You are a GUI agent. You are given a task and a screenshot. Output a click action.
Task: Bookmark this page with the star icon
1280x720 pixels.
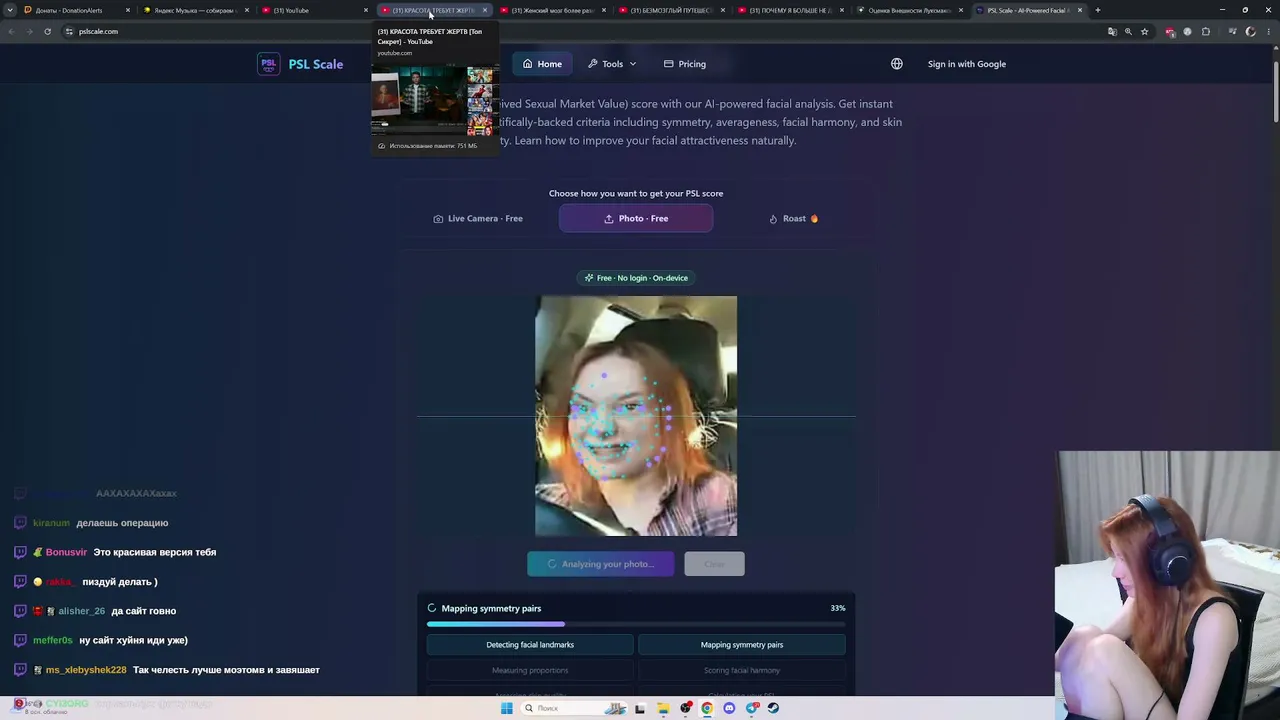tap(1145, 31)
